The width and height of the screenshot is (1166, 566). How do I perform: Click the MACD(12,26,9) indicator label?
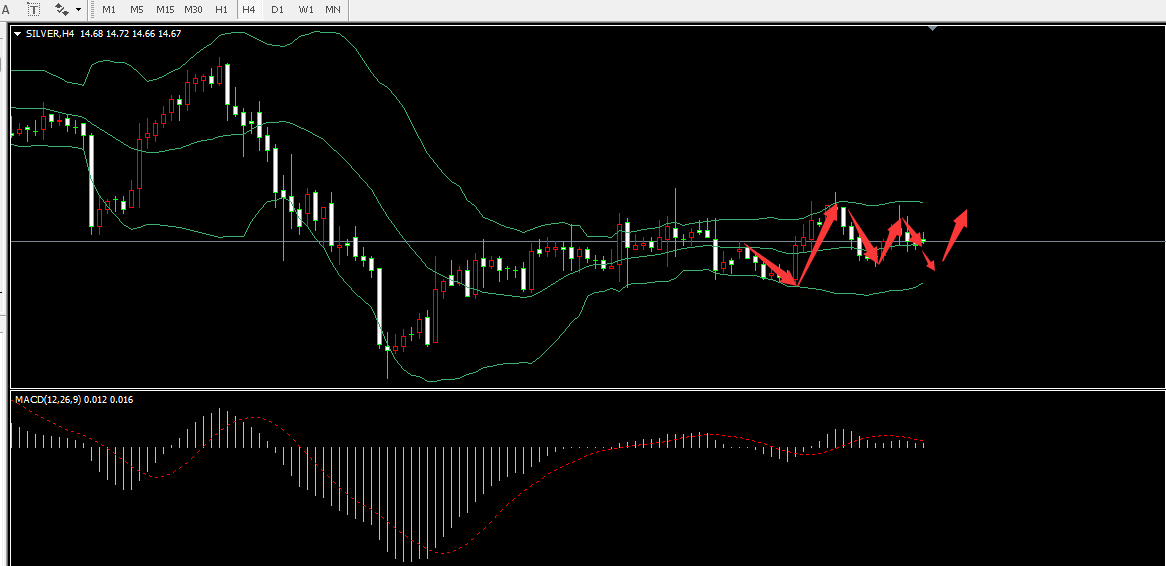coord(73,400)
